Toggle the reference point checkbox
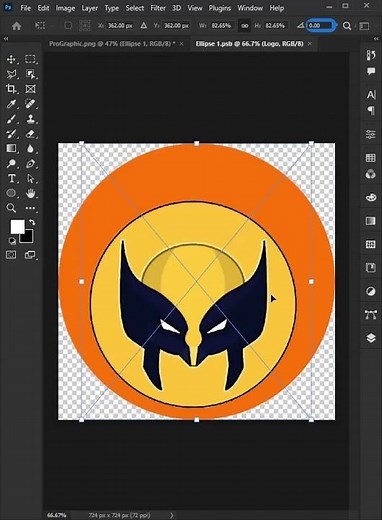The width and height of the screenshot is (382, 520). tap(68, 26)
